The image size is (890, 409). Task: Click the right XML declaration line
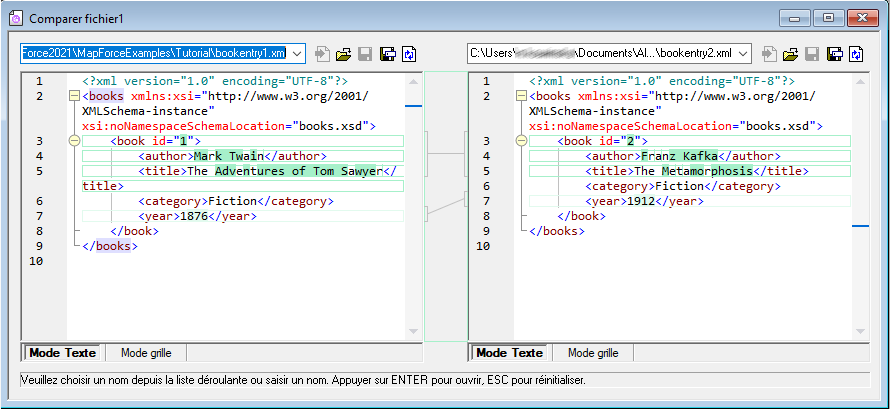tap(662, 82)
